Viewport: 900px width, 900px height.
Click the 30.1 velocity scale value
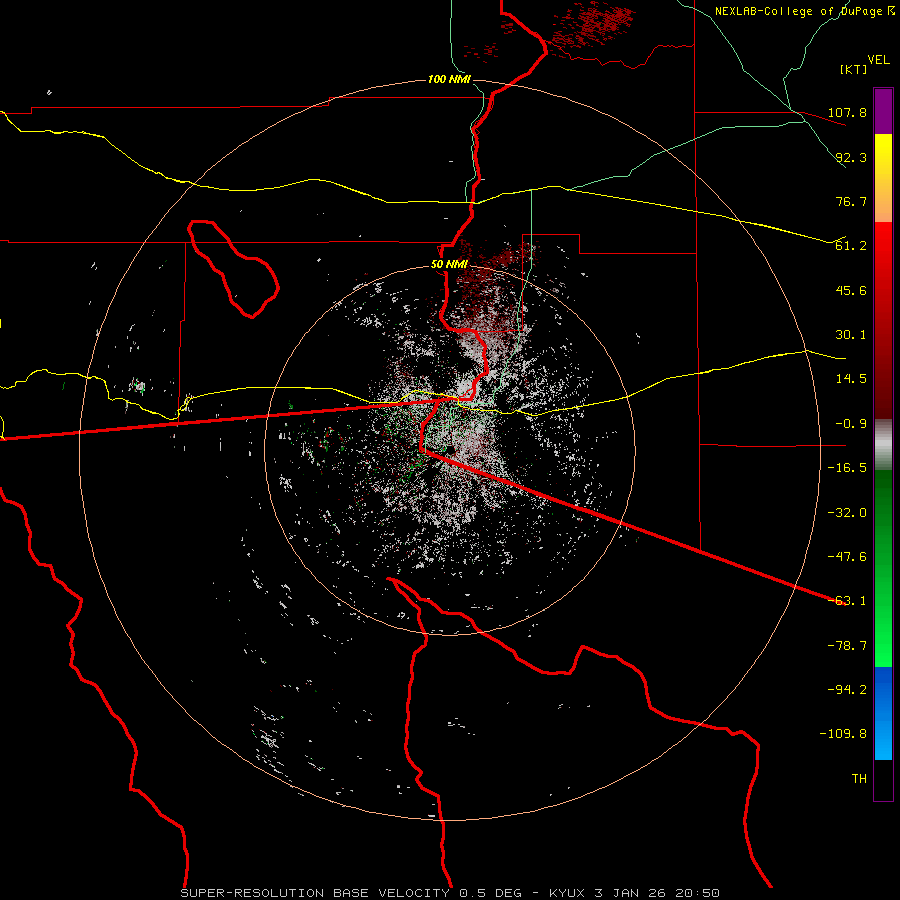tap(851, 335)
